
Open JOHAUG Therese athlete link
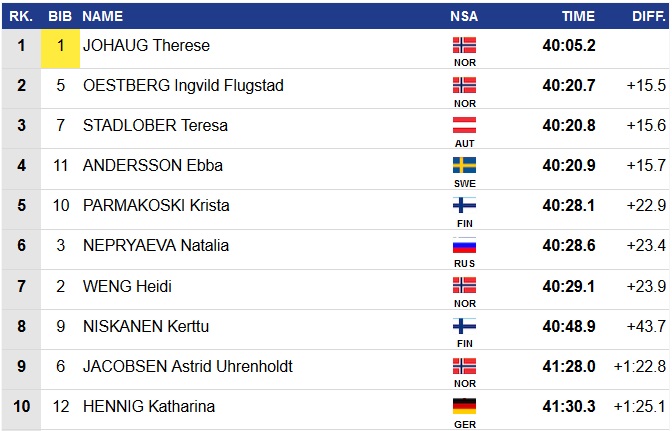(146, 46)
